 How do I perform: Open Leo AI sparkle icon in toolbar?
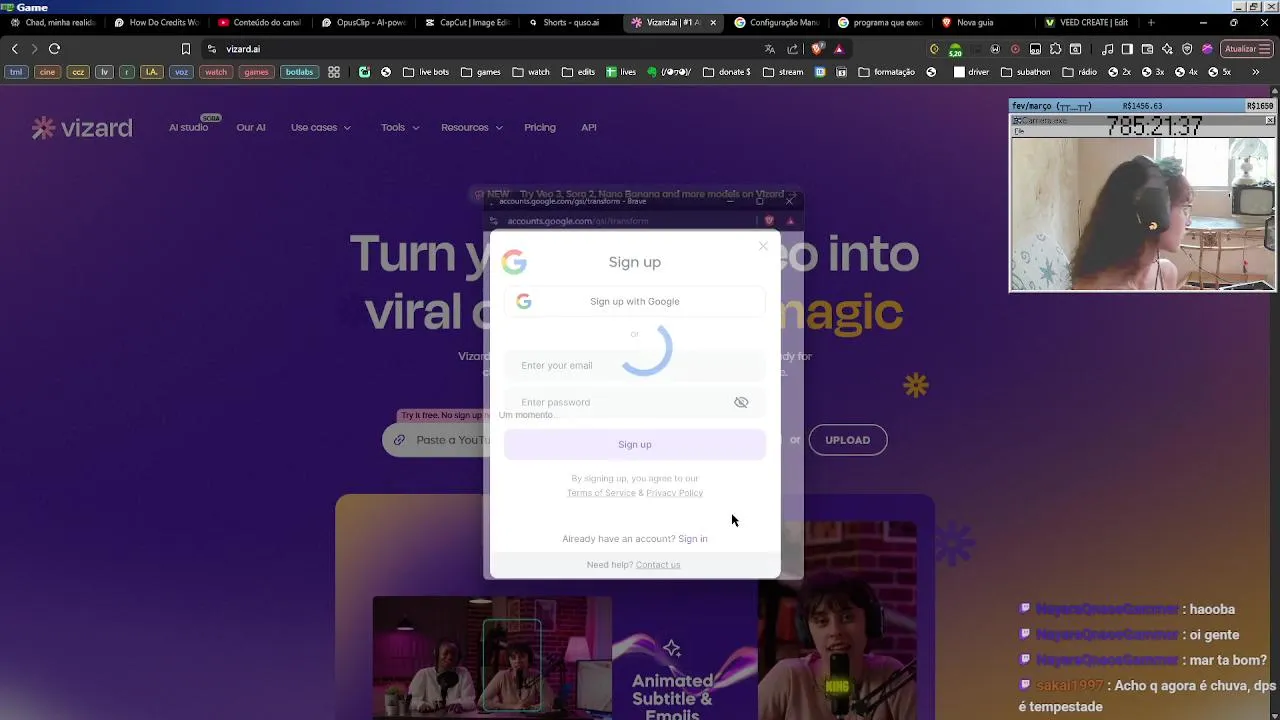coord(1167,49)
